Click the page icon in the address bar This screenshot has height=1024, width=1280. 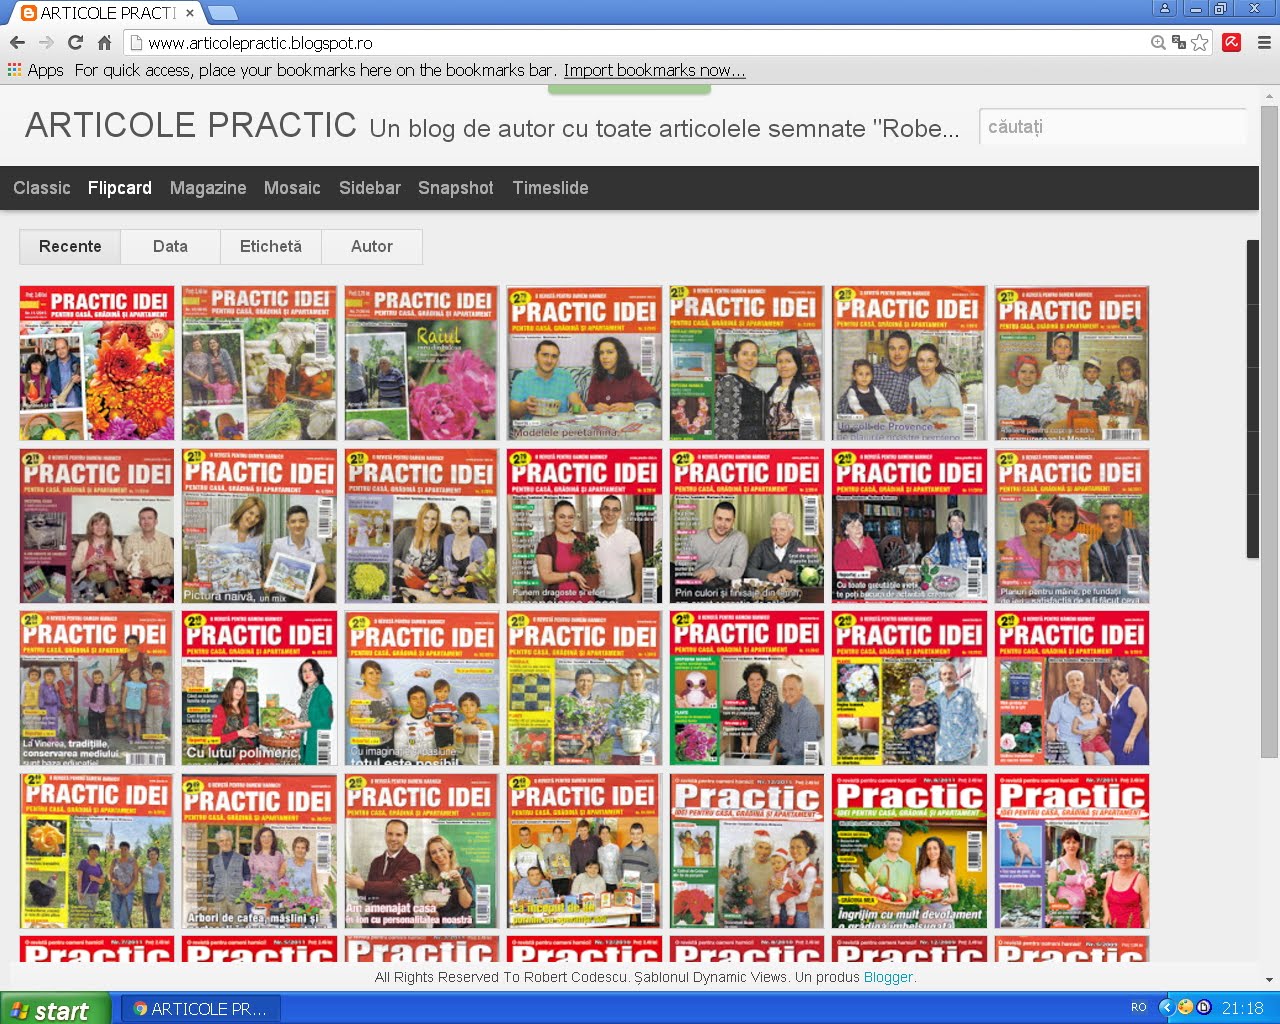(136, 43)
